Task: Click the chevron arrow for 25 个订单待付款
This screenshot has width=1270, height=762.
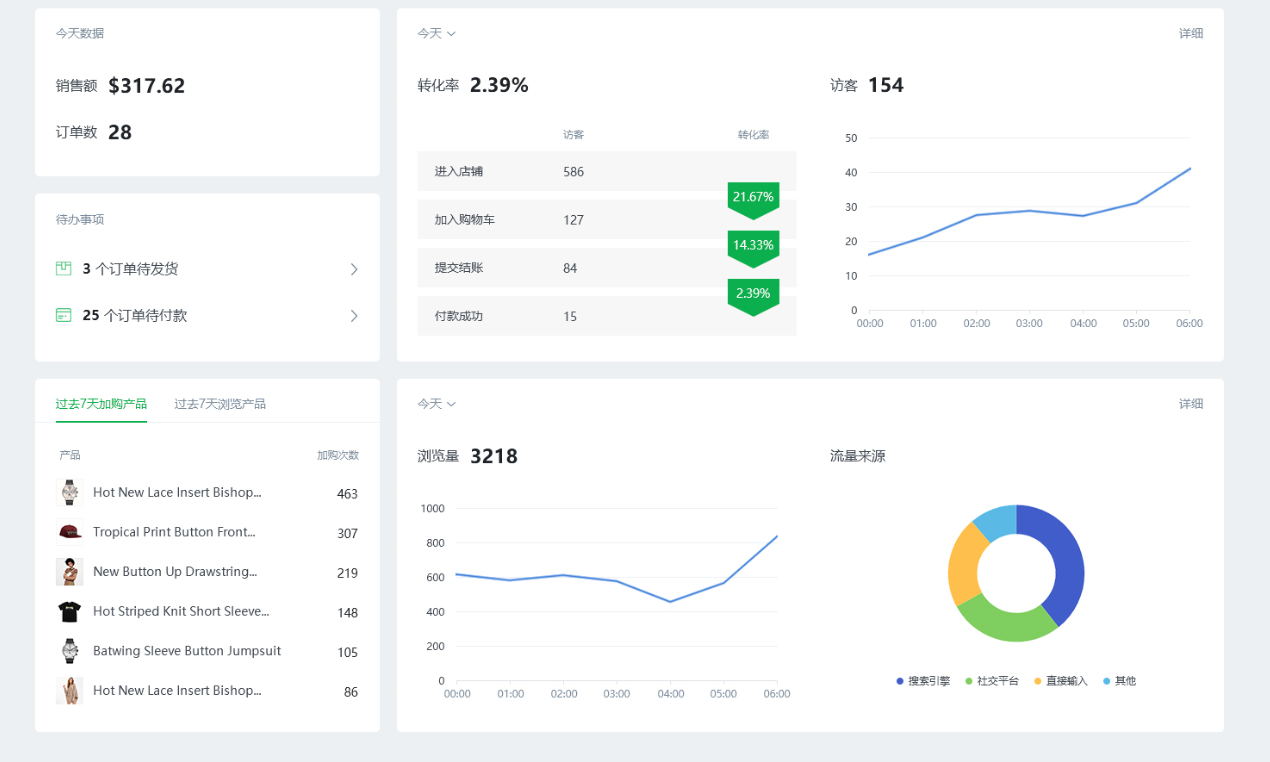Action: click(354, 316)
